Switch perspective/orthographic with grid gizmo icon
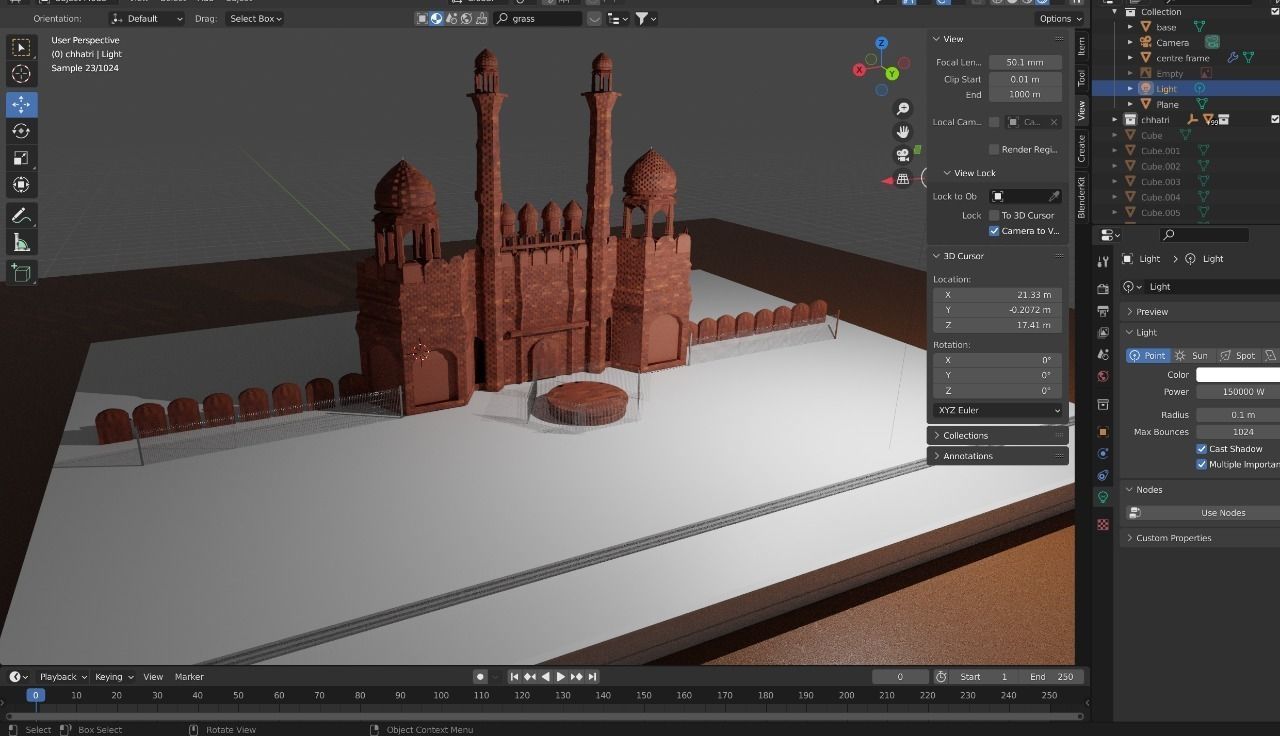This screenshot has width=1280, height=736. [903, 179]
